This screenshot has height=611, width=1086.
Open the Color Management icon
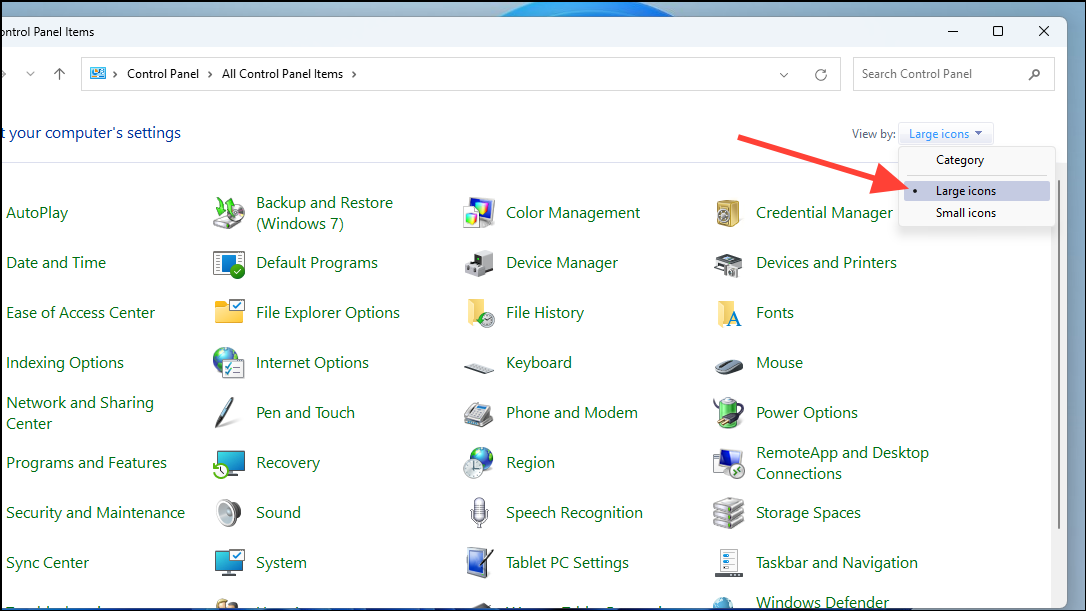pos(479,213)
